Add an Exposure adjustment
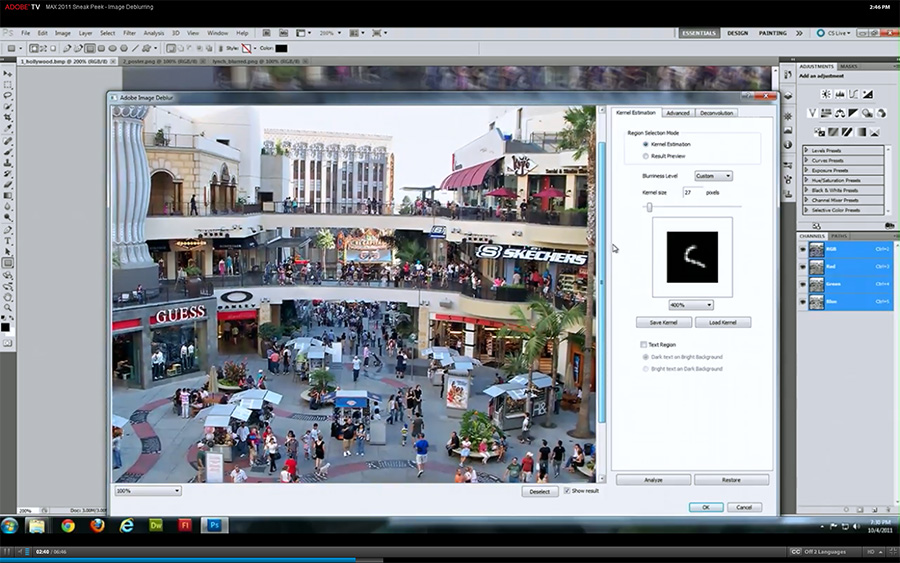 click(x=868, y=94)
